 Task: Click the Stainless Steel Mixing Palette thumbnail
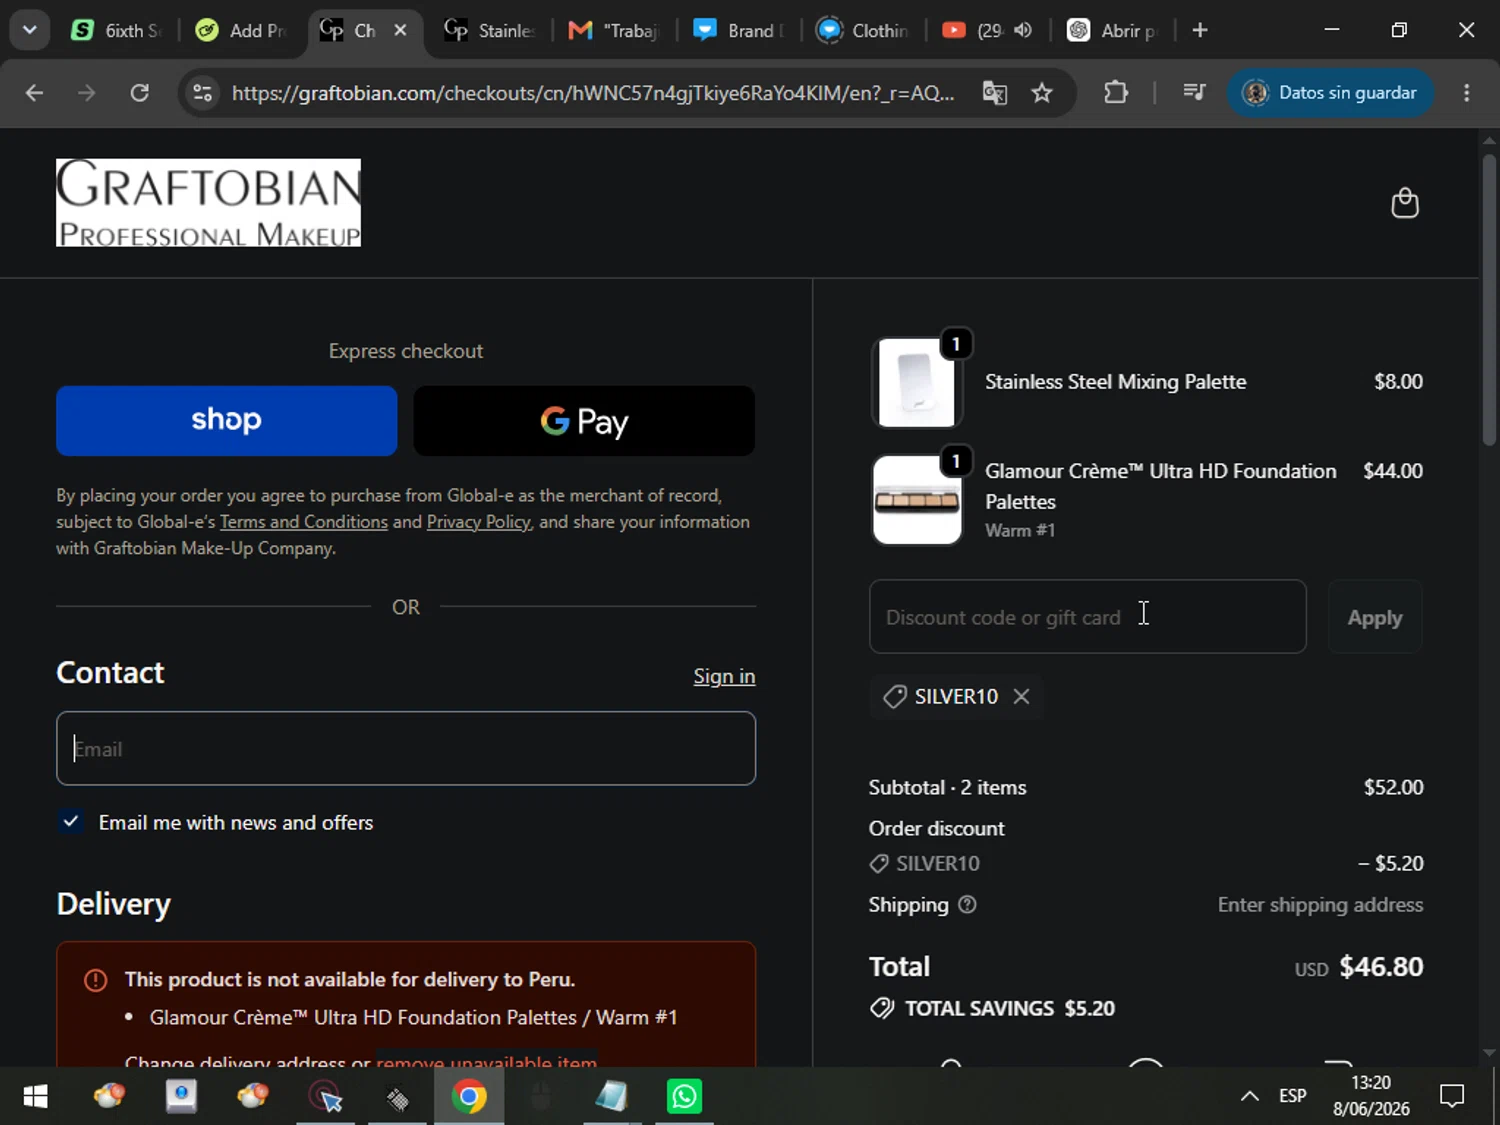[916, 382]
